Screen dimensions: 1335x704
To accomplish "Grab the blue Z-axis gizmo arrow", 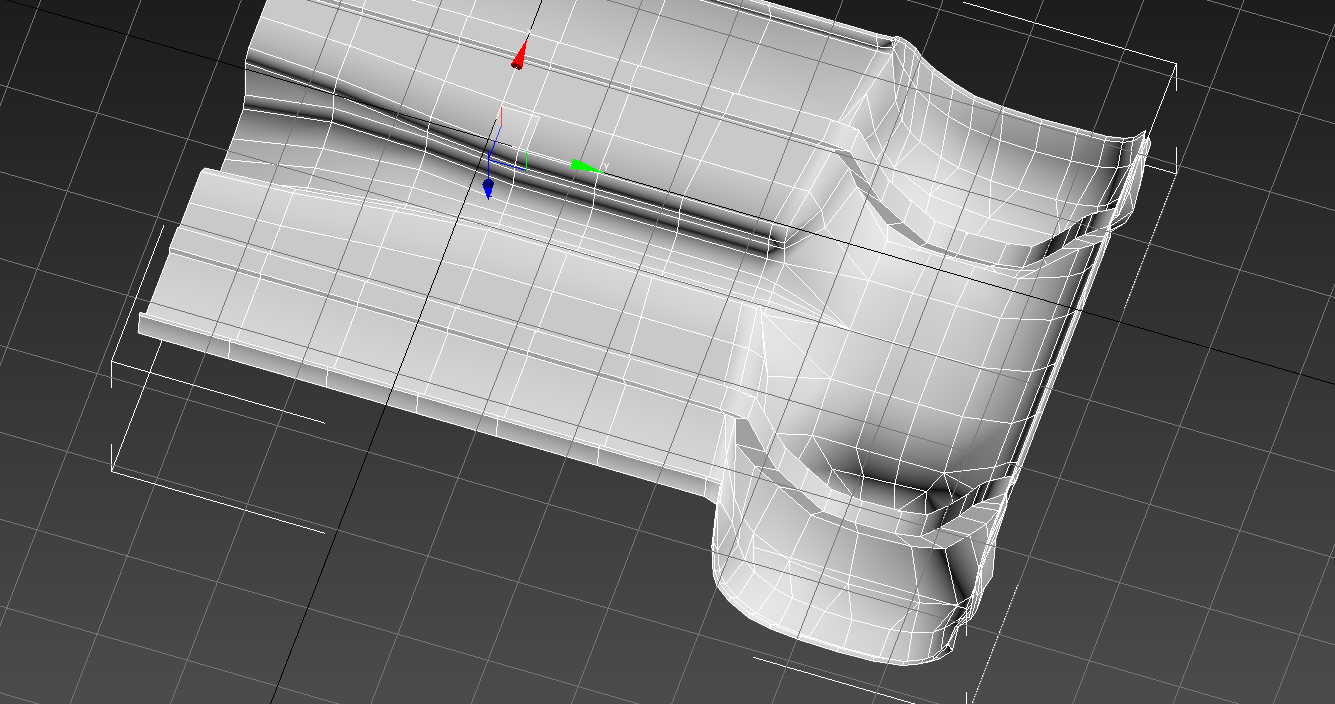I will pyautogui.click(x=488, y=188).
